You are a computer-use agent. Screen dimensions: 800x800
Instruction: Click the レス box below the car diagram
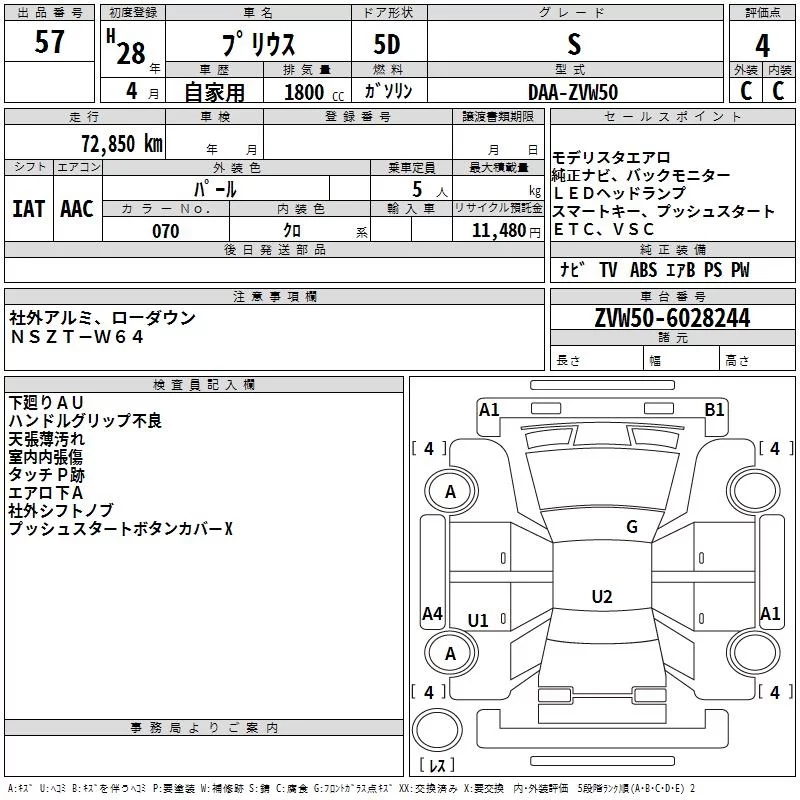click(437, 766)
